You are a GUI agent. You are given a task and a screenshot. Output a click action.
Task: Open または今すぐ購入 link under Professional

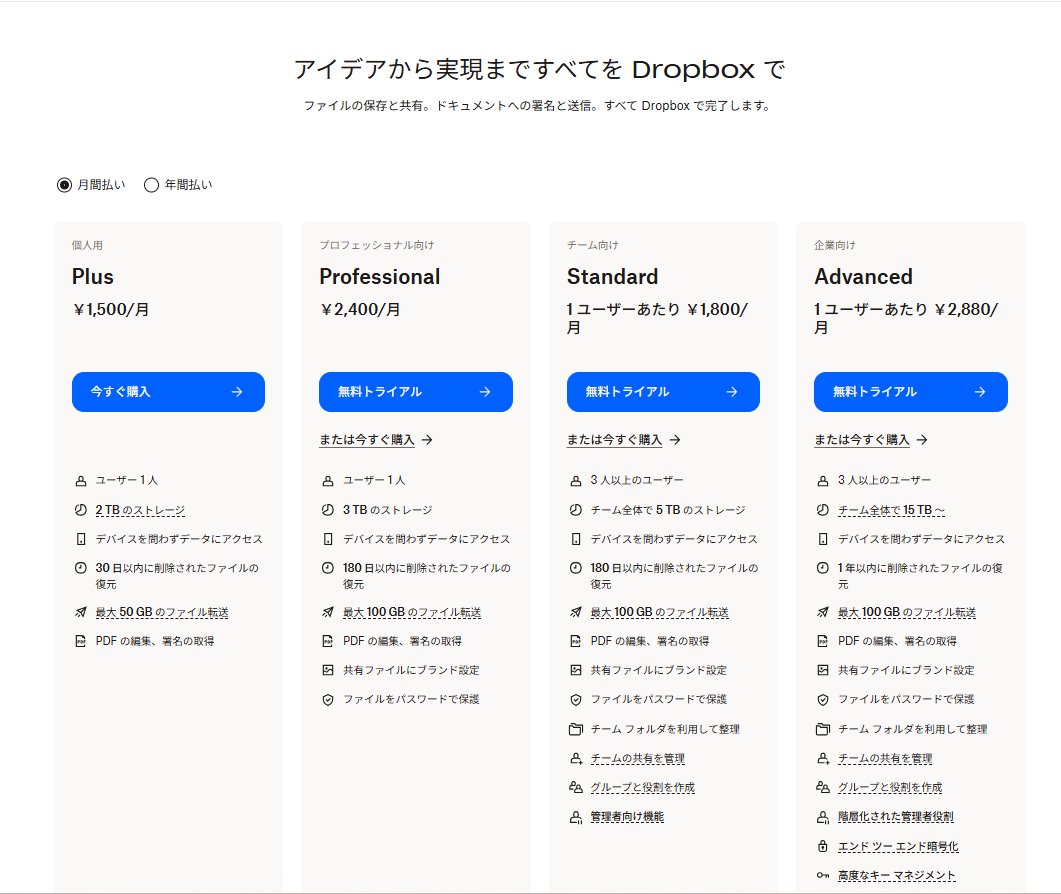(376, 440)
